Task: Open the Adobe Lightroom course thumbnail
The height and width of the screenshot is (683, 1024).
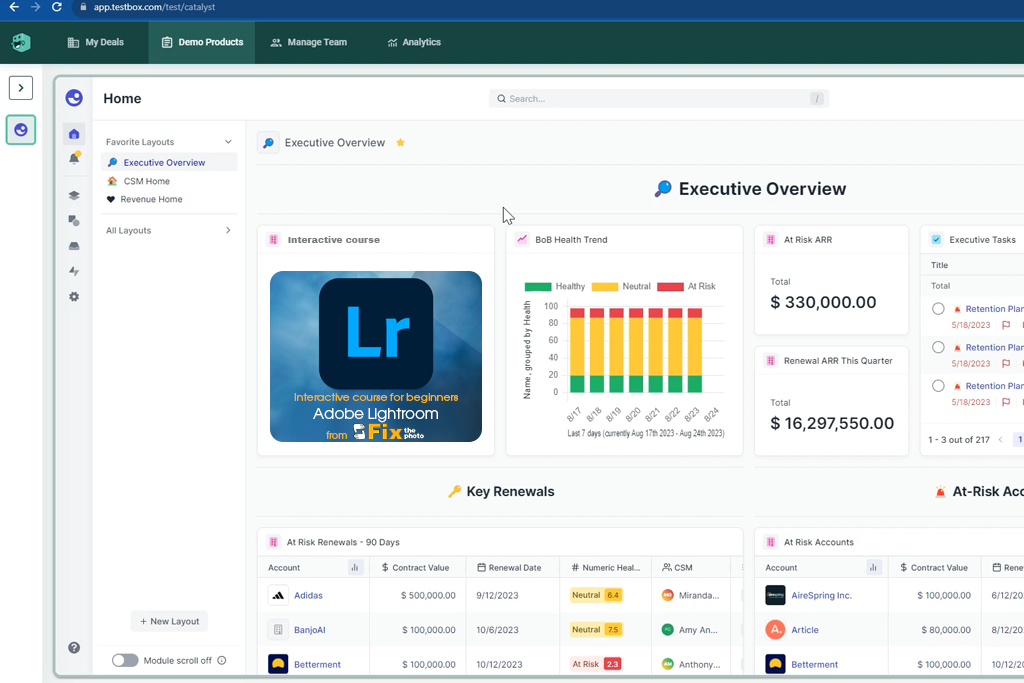Action: 376,357
